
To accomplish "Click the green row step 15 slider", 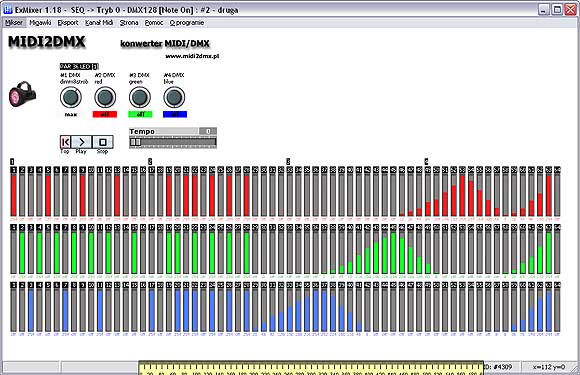I will point(134,253).
